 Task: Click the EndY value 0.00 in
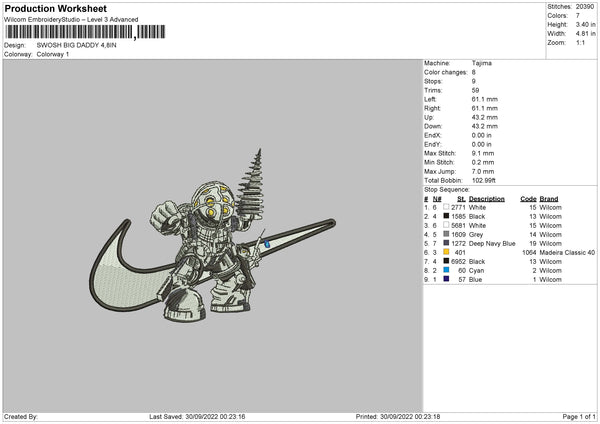click(481, 144)
